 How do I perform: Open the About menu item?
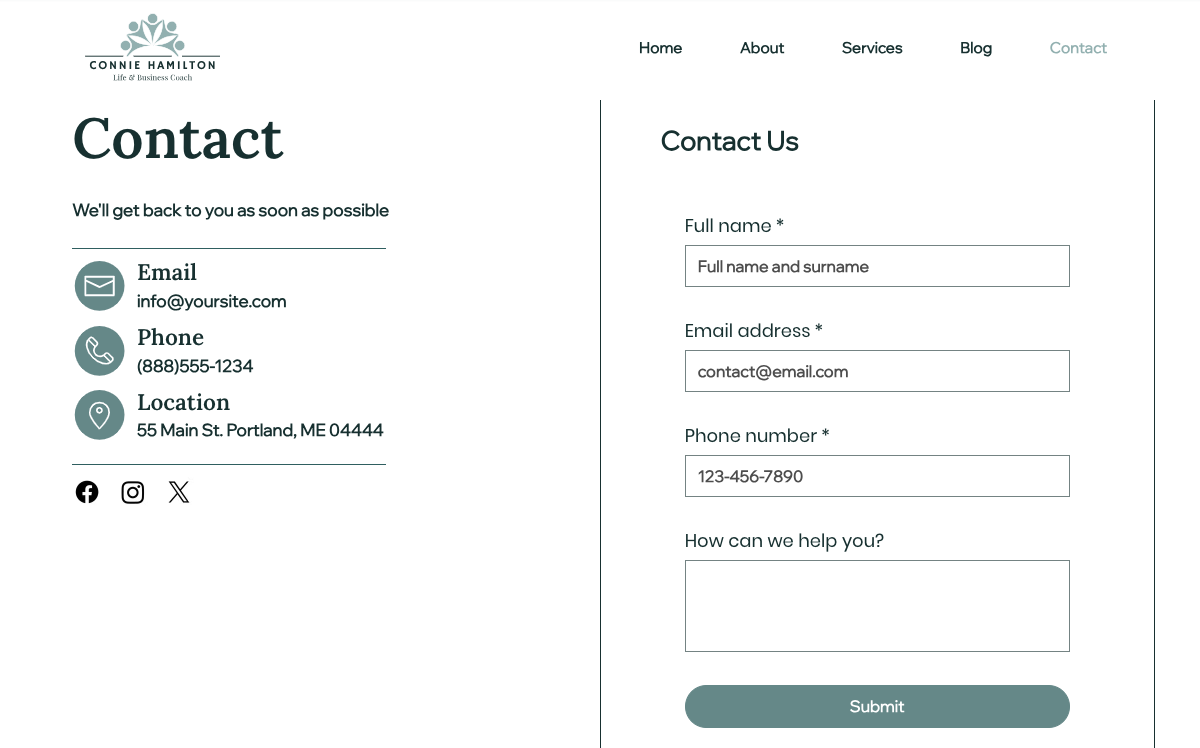point(762,48)
